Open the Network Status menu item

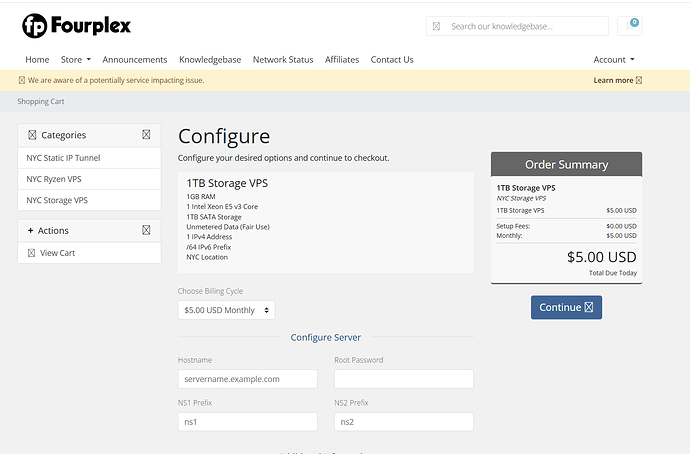click(x=283, y=59)
